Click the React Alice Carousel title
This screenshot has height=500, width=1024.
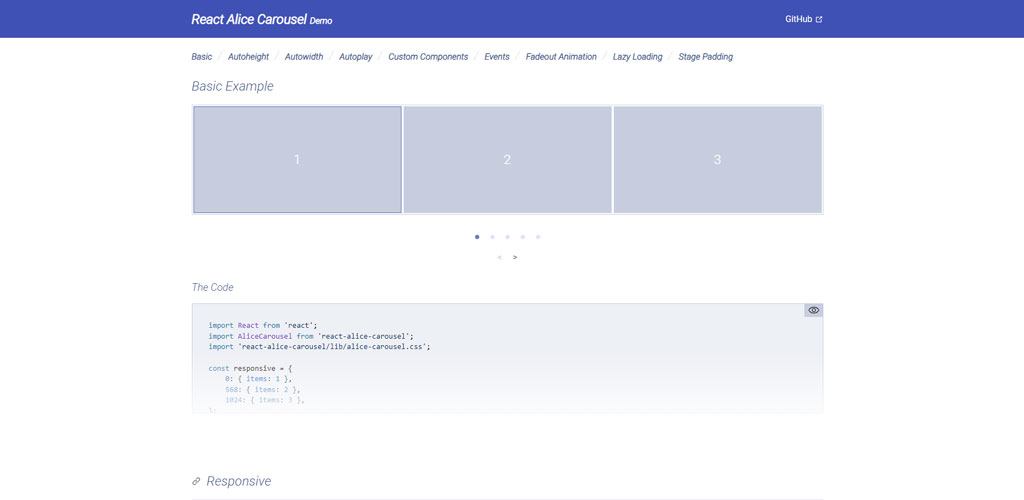[249, 20]
